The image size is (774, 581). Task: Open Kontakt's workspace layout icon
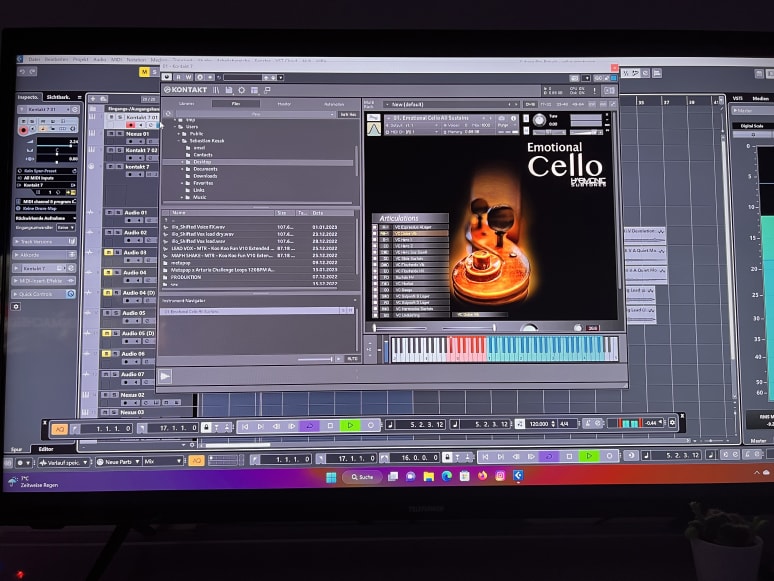click(255, 90)
